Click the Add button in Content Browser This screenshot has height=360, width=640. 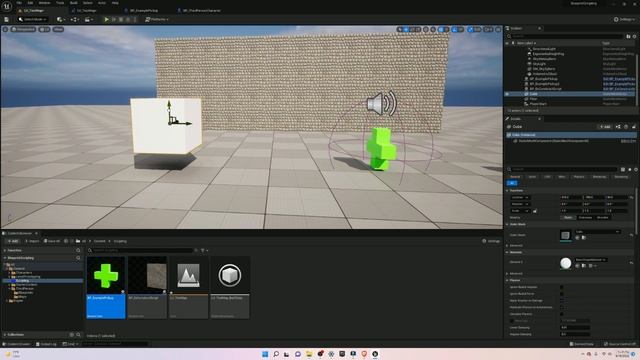[13, 241]
